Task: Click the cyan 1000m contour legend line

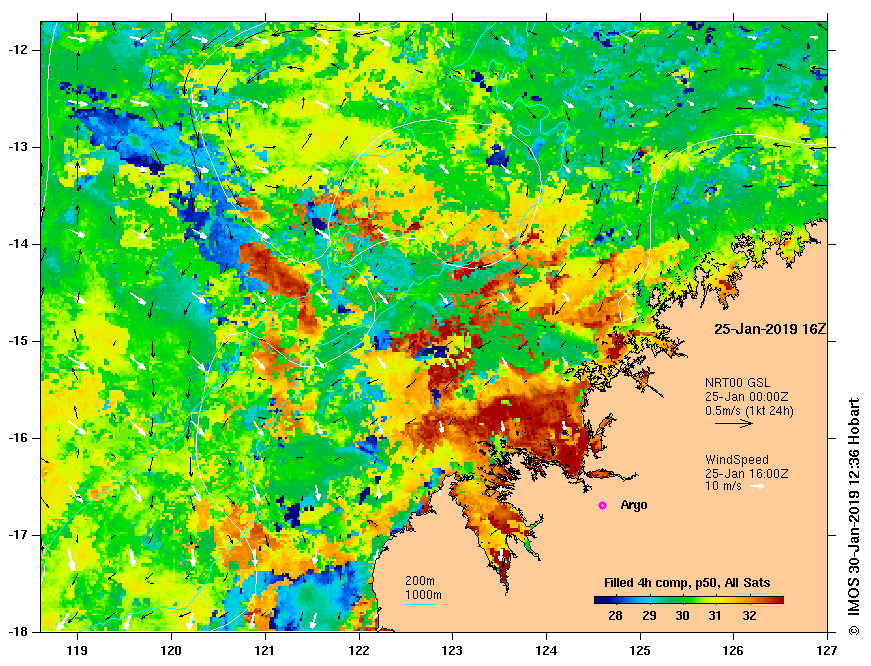Action: pos(419,604)
